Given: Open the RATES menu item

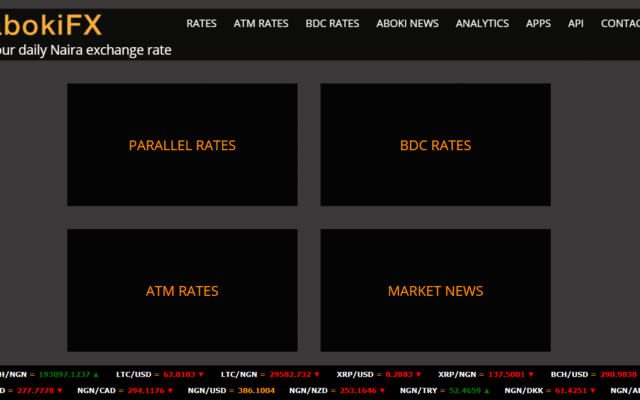Looking at the screenshot, I should pos(201,23).
